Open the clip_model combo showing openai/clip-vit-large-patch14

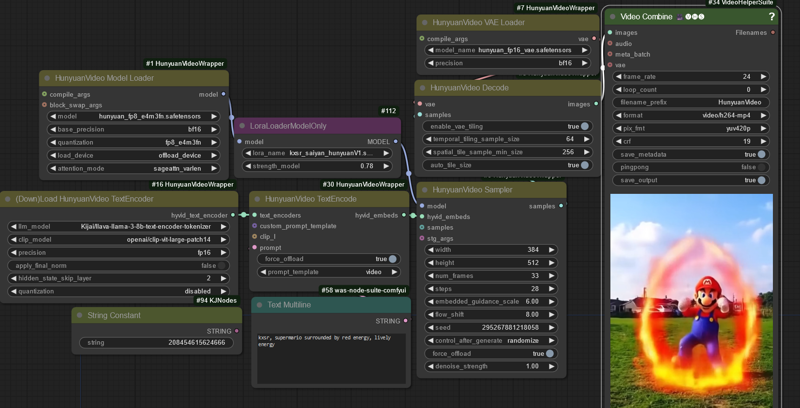click(119, 240)
